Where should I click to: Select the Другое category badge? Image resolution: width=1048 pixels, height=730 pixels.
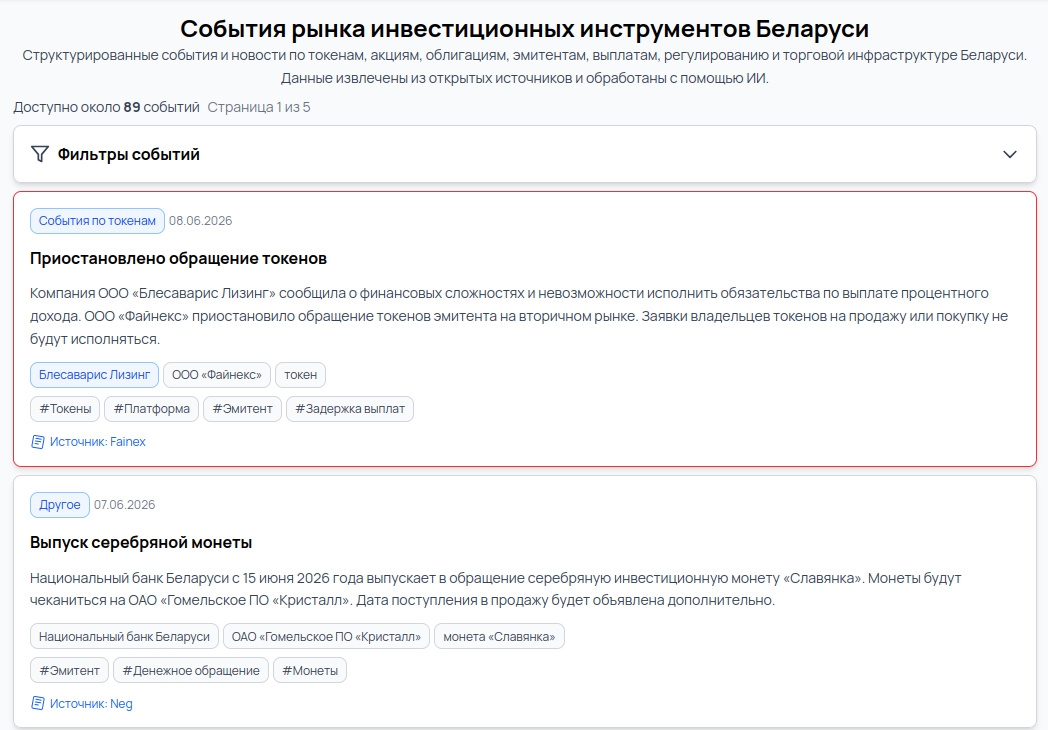point(59,505)
